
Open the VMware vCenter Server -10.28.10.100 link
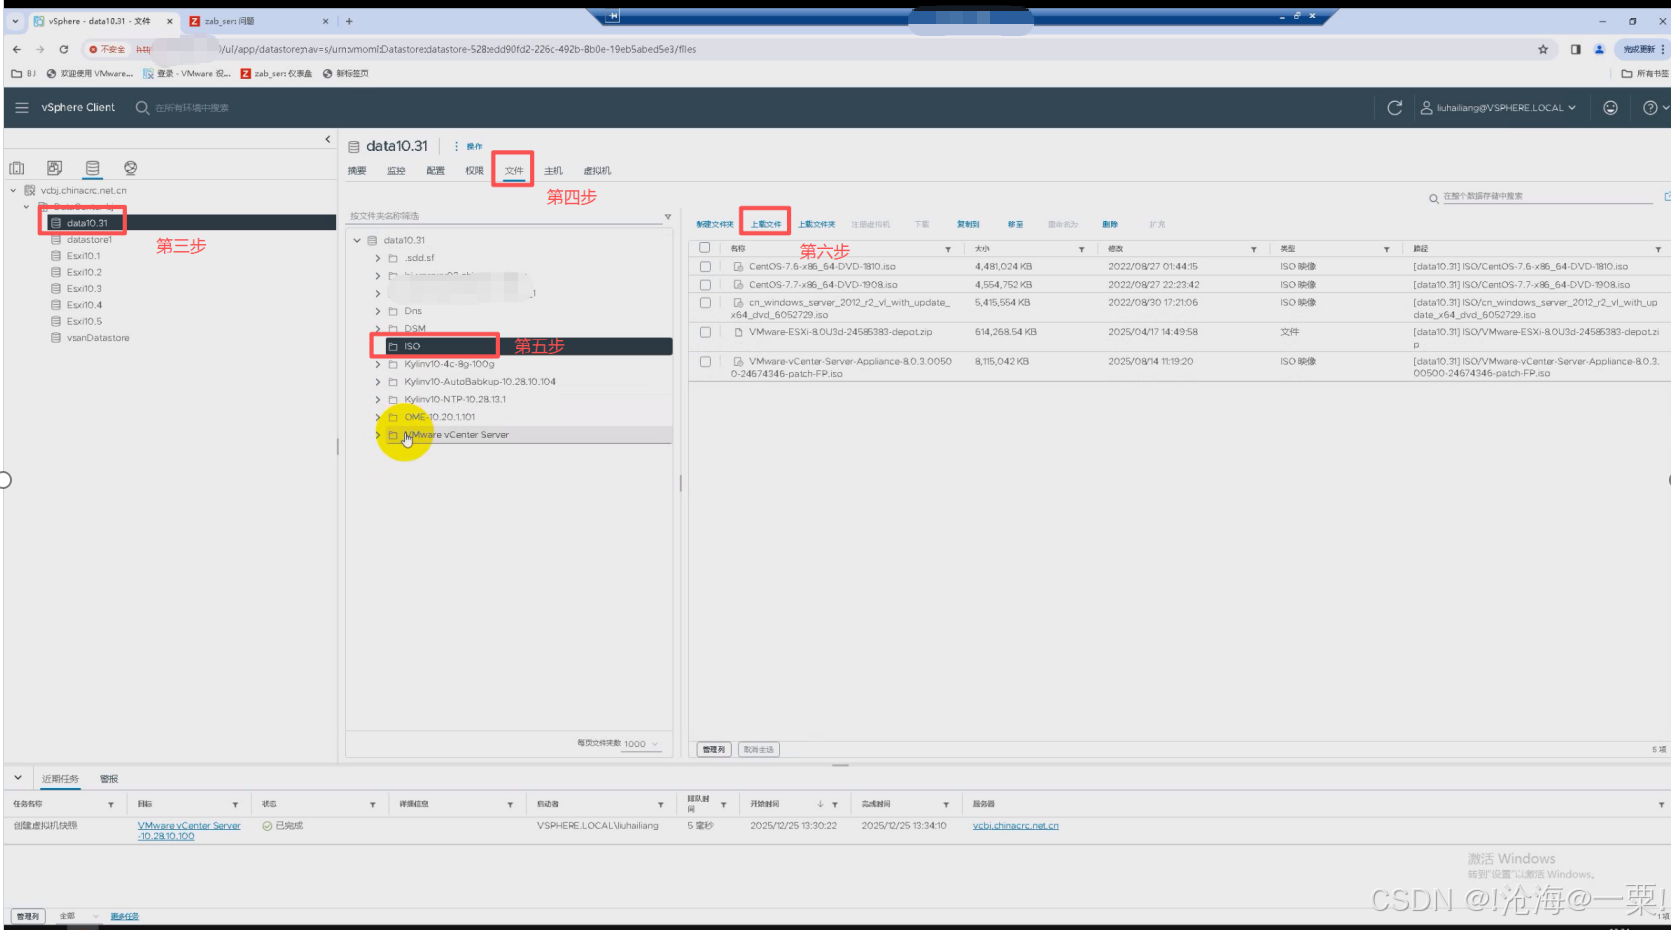(189, 831)
